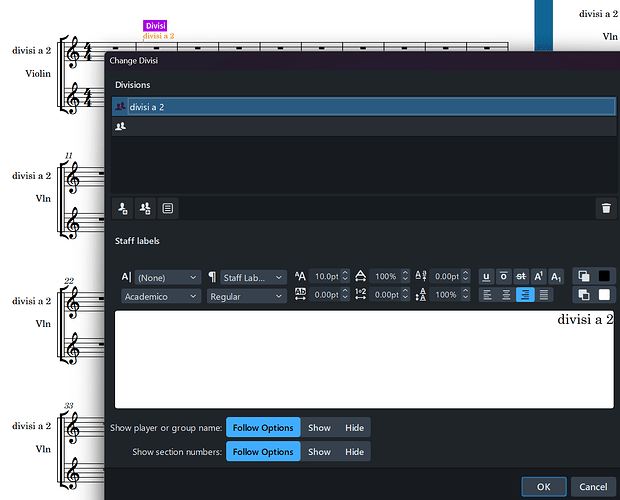The height and width of the screenshot is (500, 620).
Task: Apply superscript formatting
Action: coord(538,276)
